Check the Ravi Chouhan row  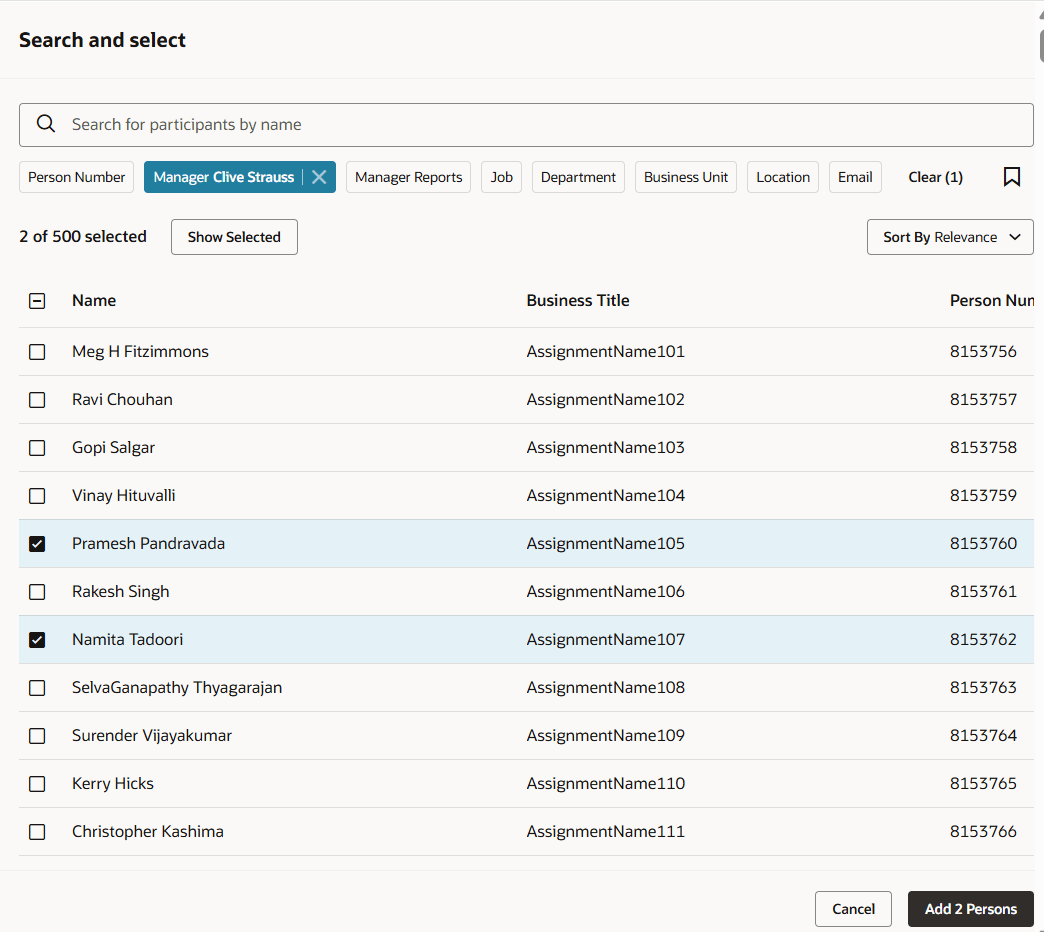click(x=37, y=399)
